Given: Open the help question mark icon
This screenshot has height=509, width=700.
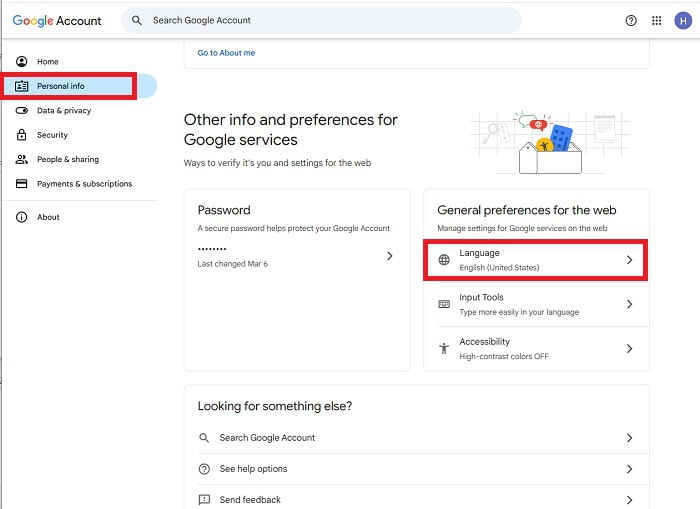Looking at the screenshot, I should [631, 20].
